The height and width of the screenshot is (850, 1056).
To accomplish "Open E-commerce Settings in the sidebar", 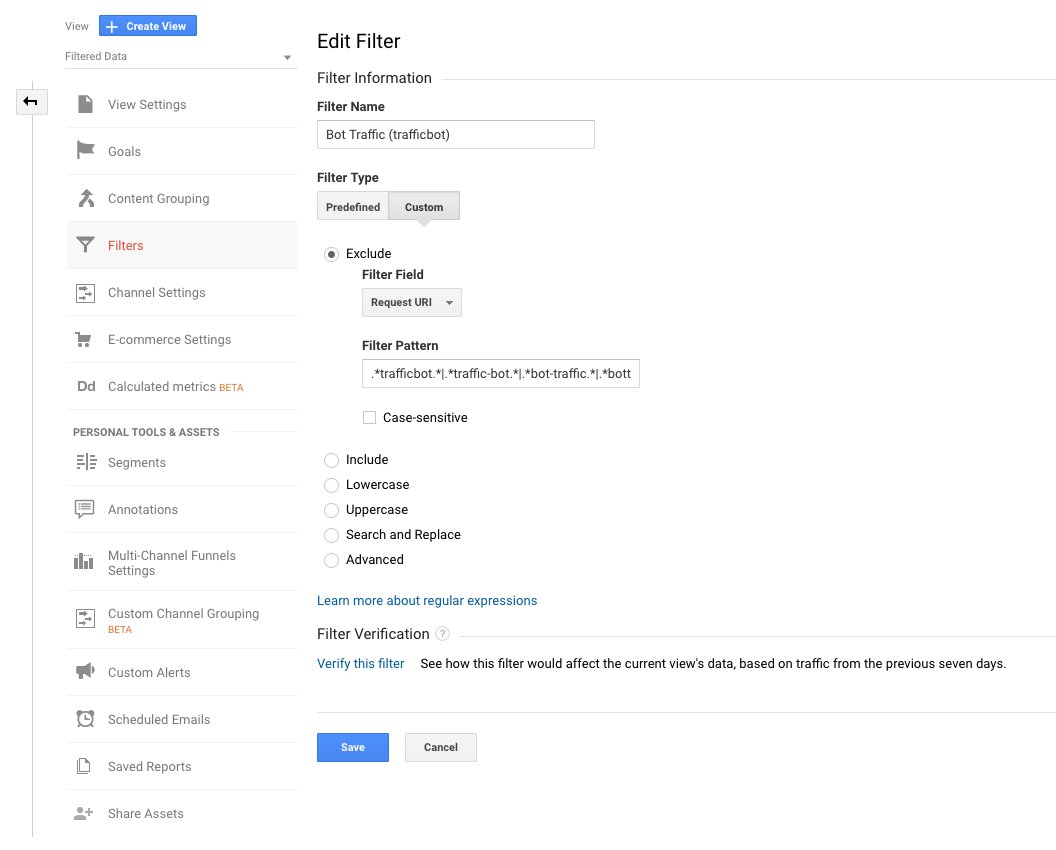I will point(182,339).
